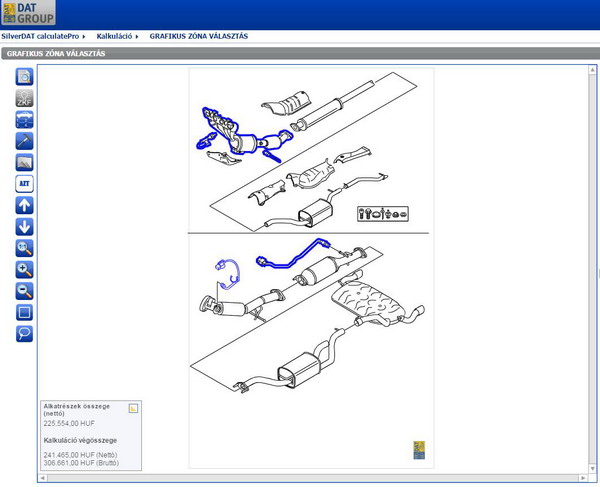Click the document preview icon in the left toolbar

click(x=25, y=76)
